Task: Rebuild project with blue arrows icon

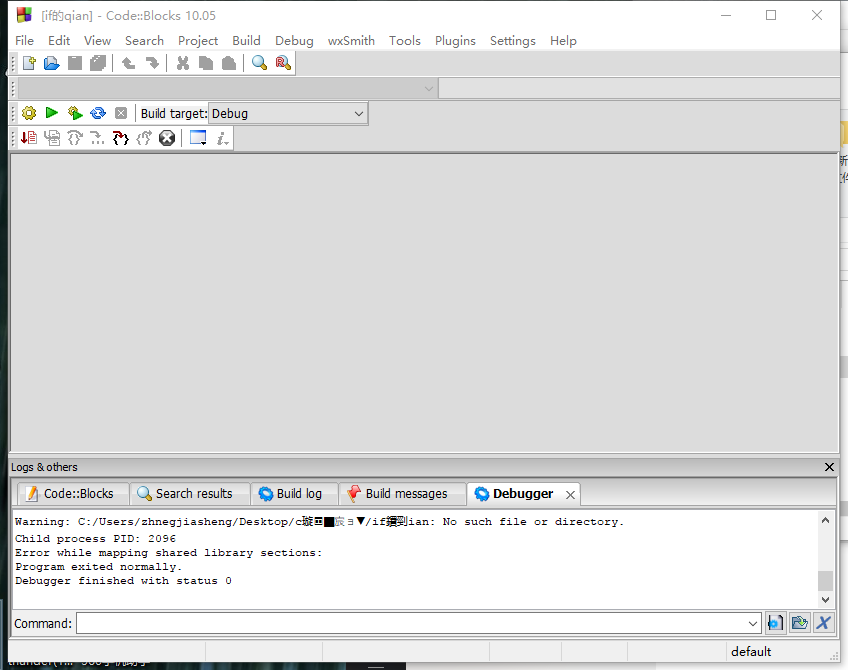Action: click(98, 113)
